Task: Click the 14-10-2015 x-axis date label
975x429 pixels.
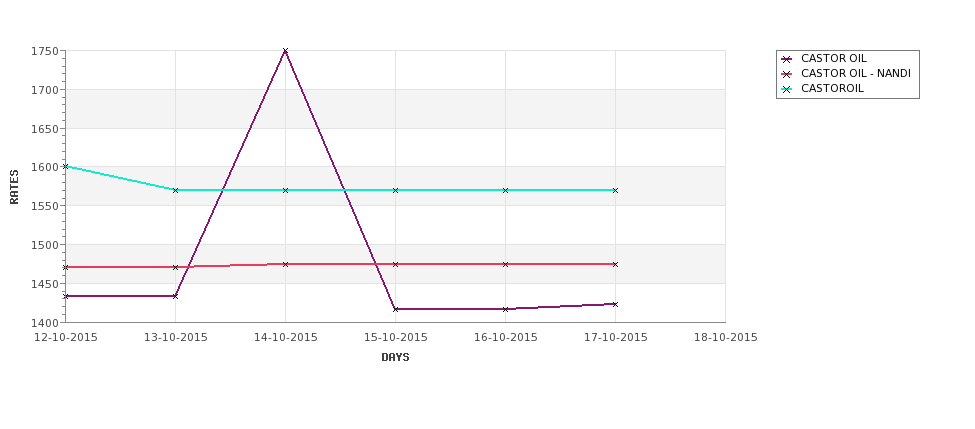Action: [285, 338]
